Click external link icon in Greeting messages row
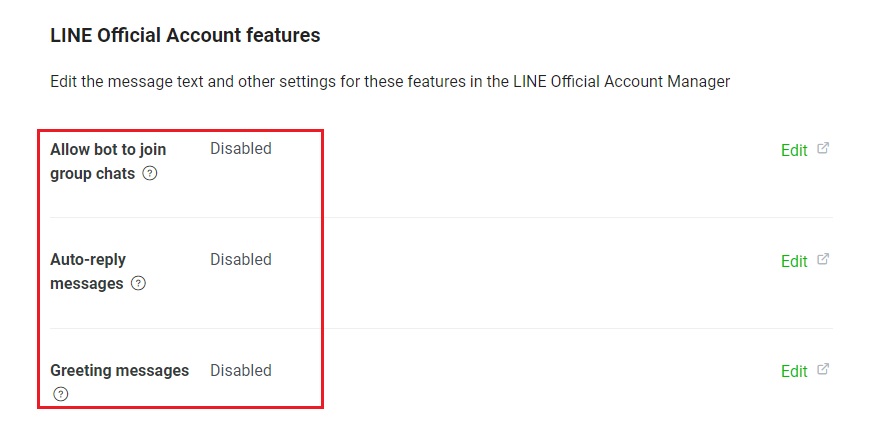The width and height of the screenshot is (879, 431). 823,370
